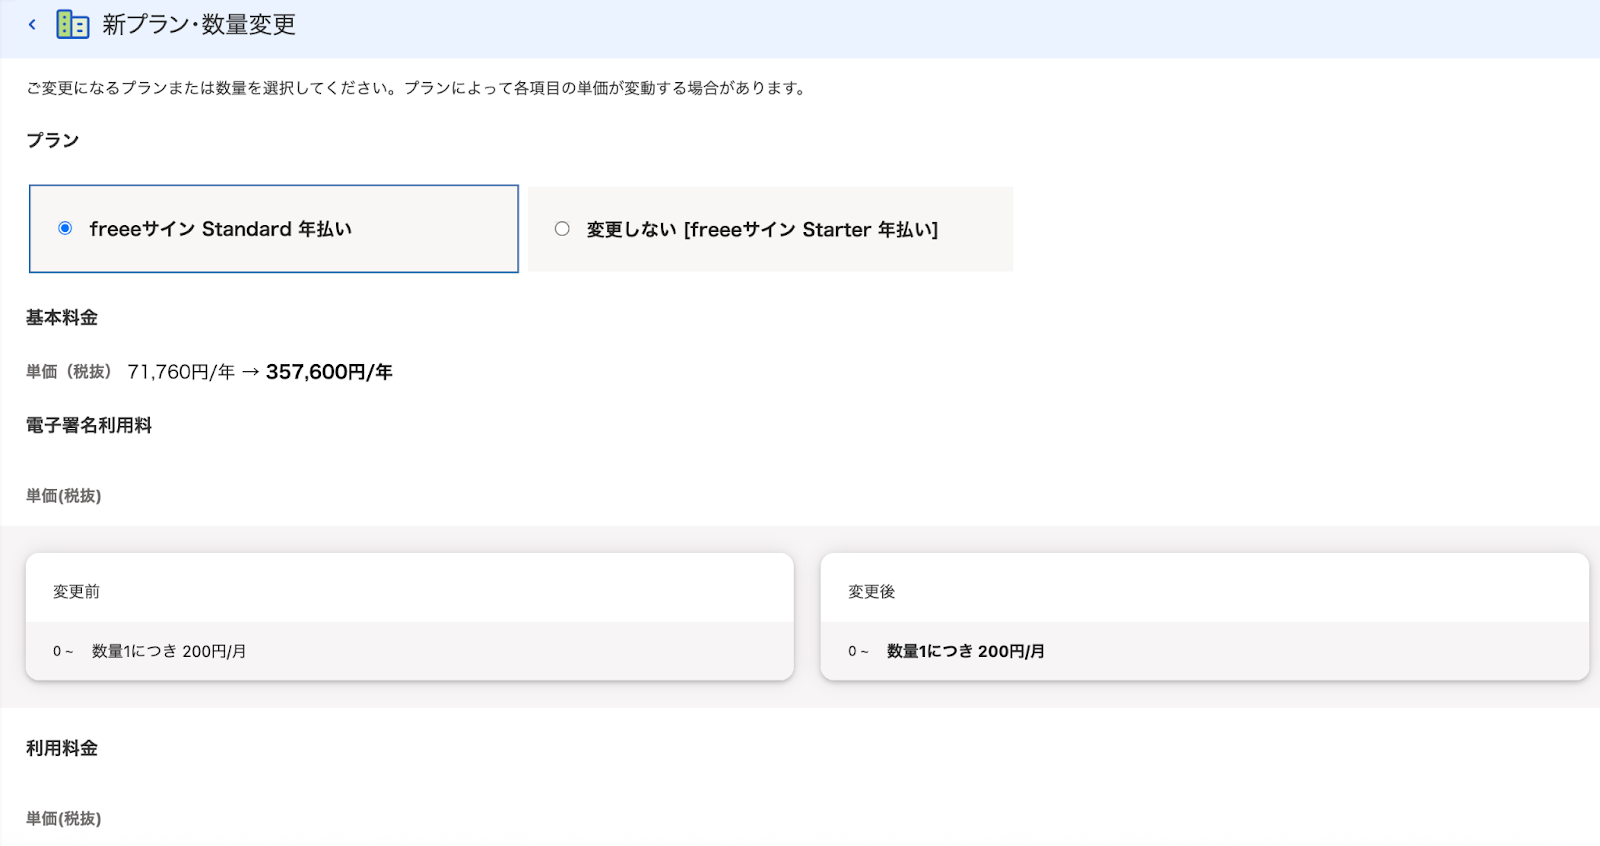Click the building icon beside 新プラン・数量変更
1600x846 pixels.
click(x=73, y=24)
